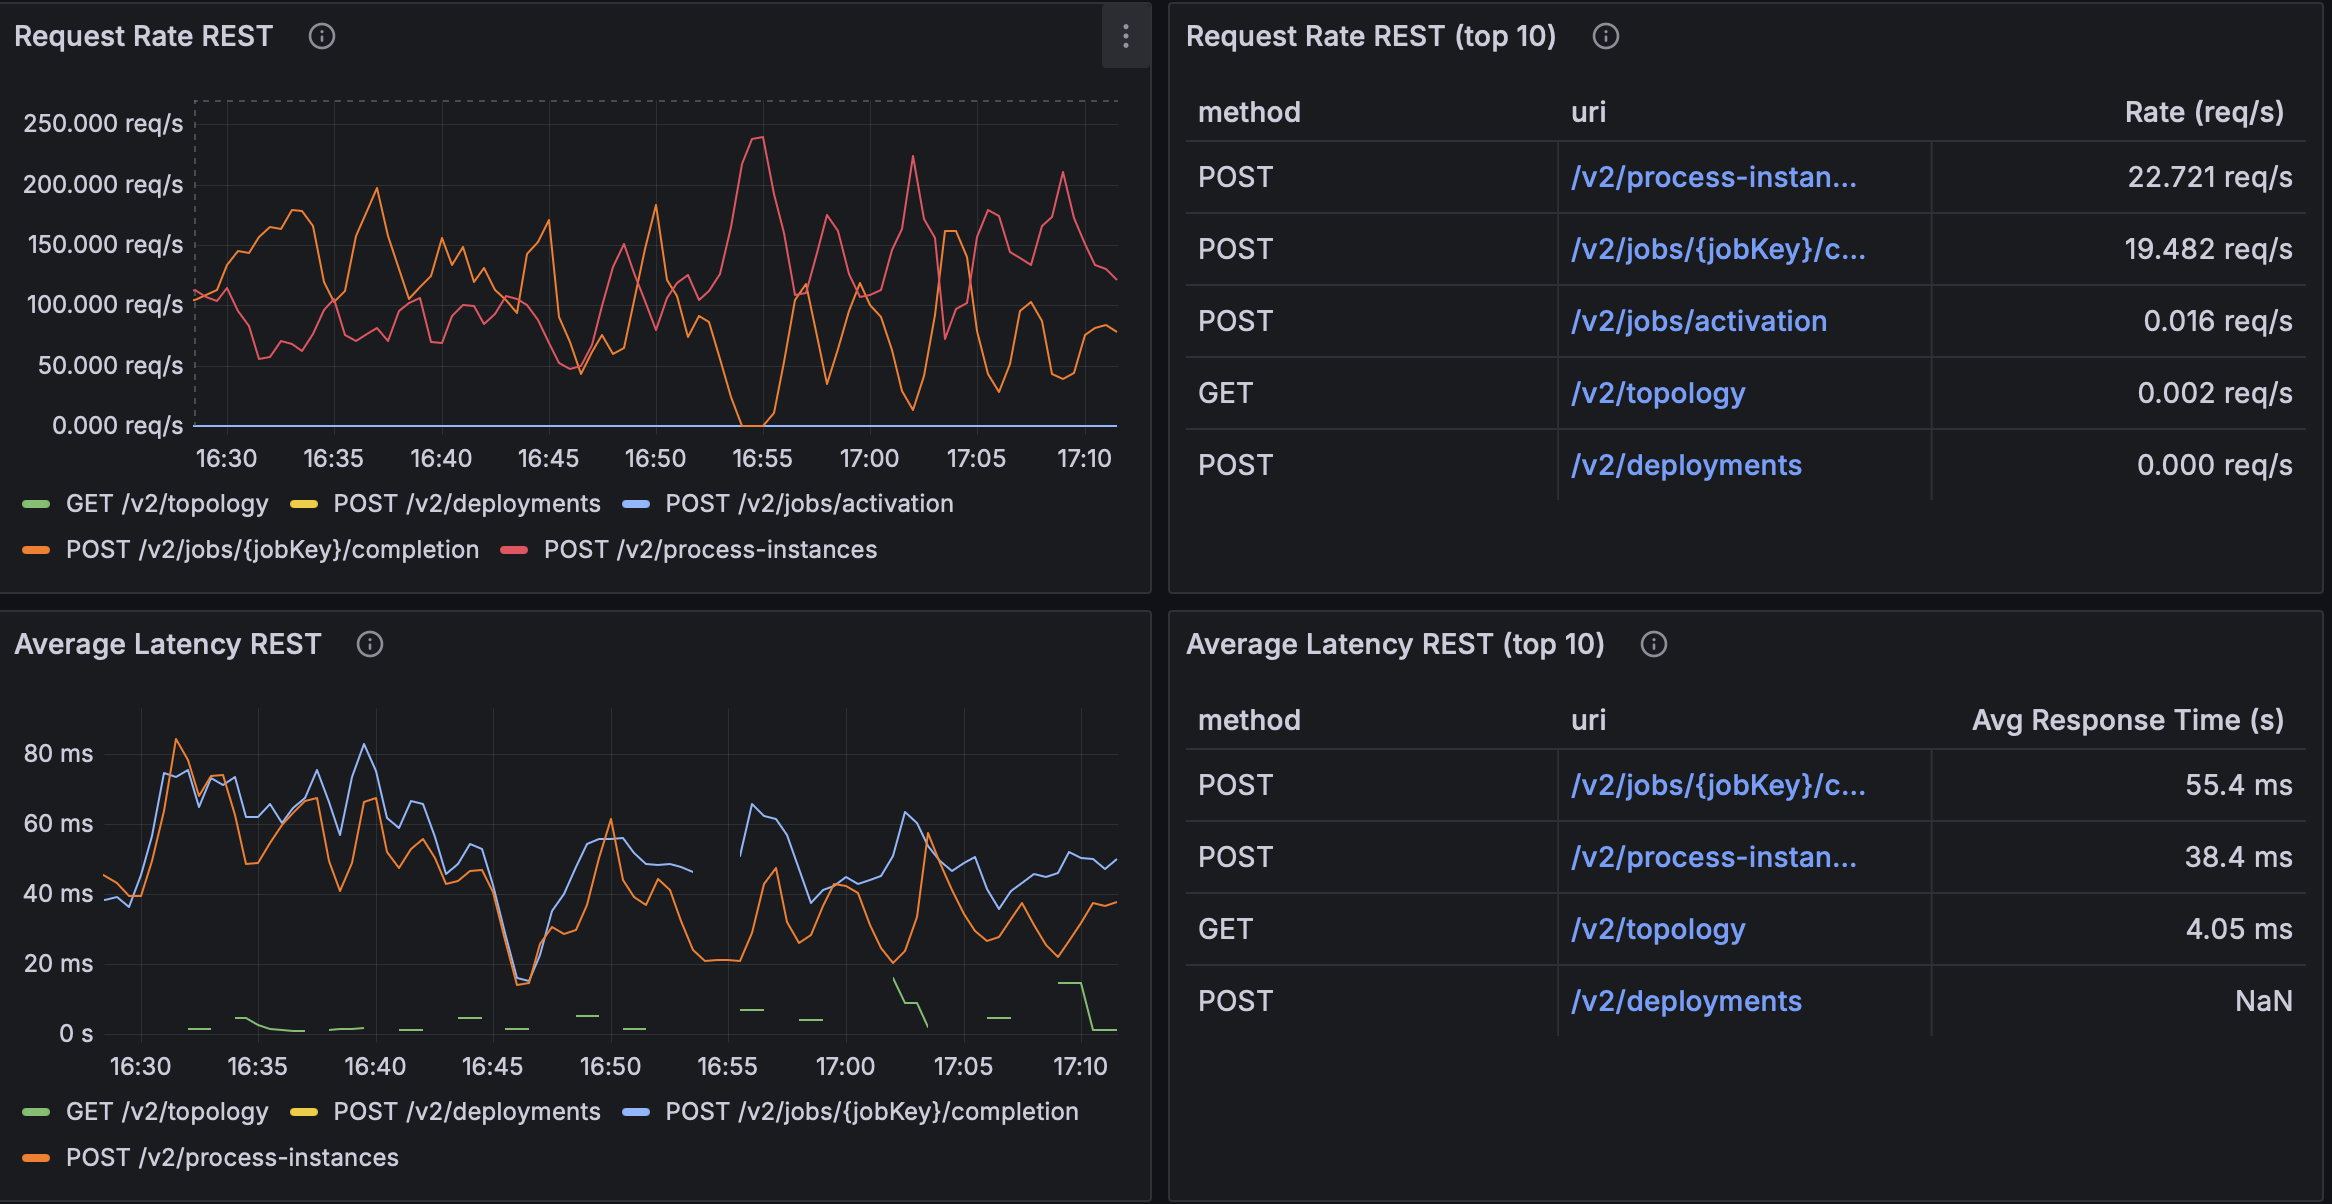Screen dimensions: 2332x1204
Task: Toggle POST /v2/deployments series in request rate legend
Action: click(x=466, y=503)
